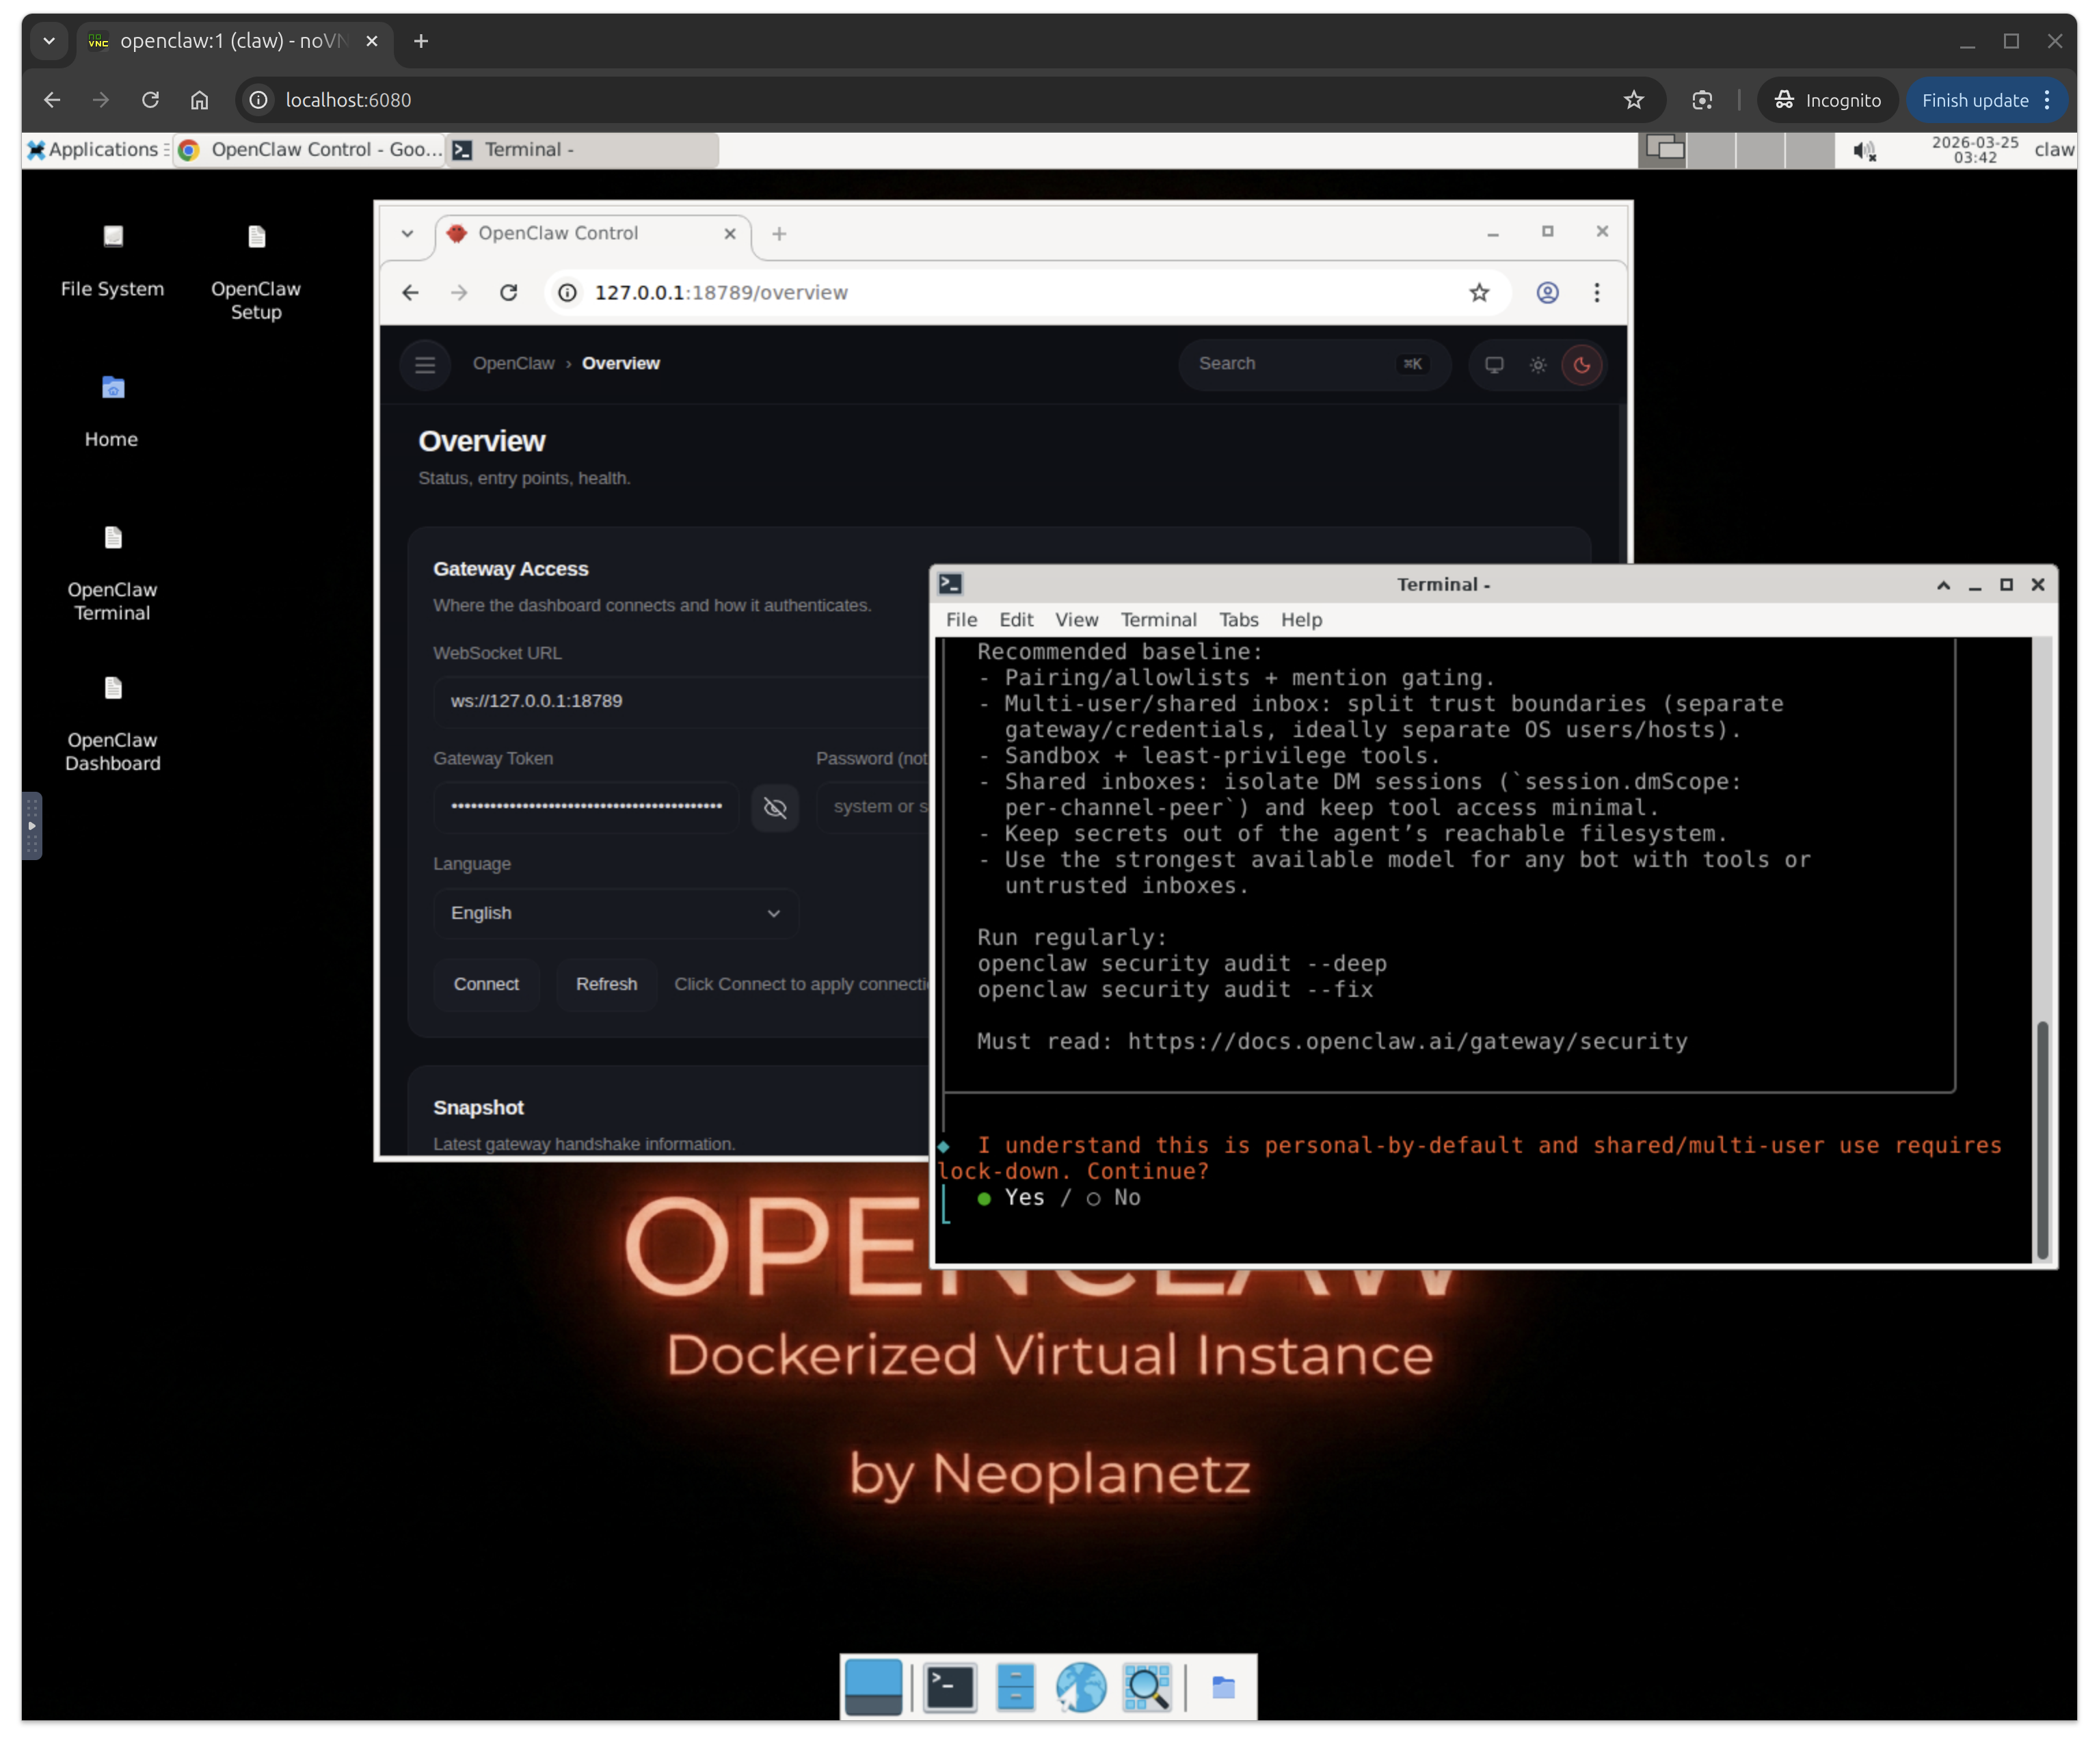
Task: Open the Tabs menu in terminal
Action: pyautogui.click(x=1238, y=620)
